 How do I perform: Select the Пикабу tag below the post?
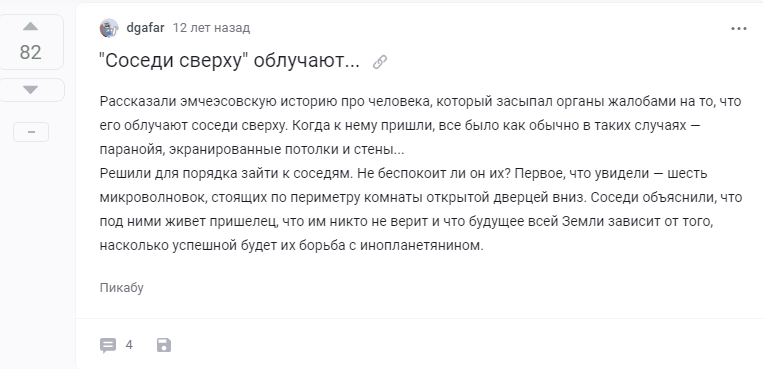pos(122,288)
